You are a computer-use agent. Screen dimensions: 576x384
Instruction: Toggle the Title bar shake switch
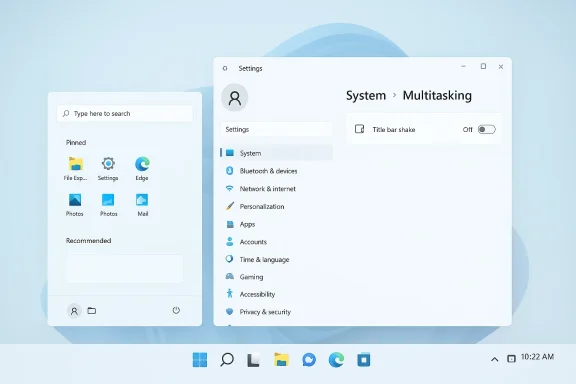tap(486, 129)
